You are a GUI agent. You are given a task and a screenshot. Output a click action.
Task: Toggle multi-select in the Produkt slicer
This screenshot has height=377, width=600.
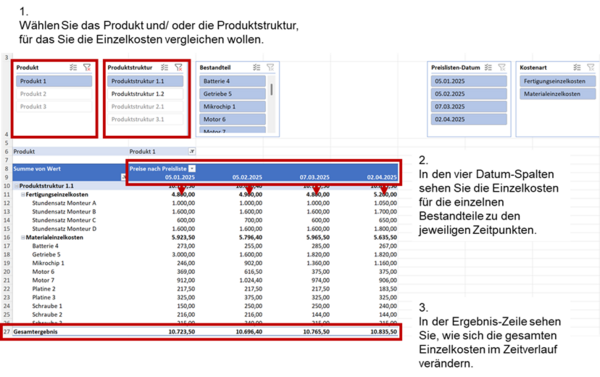[x=73, y=67]
